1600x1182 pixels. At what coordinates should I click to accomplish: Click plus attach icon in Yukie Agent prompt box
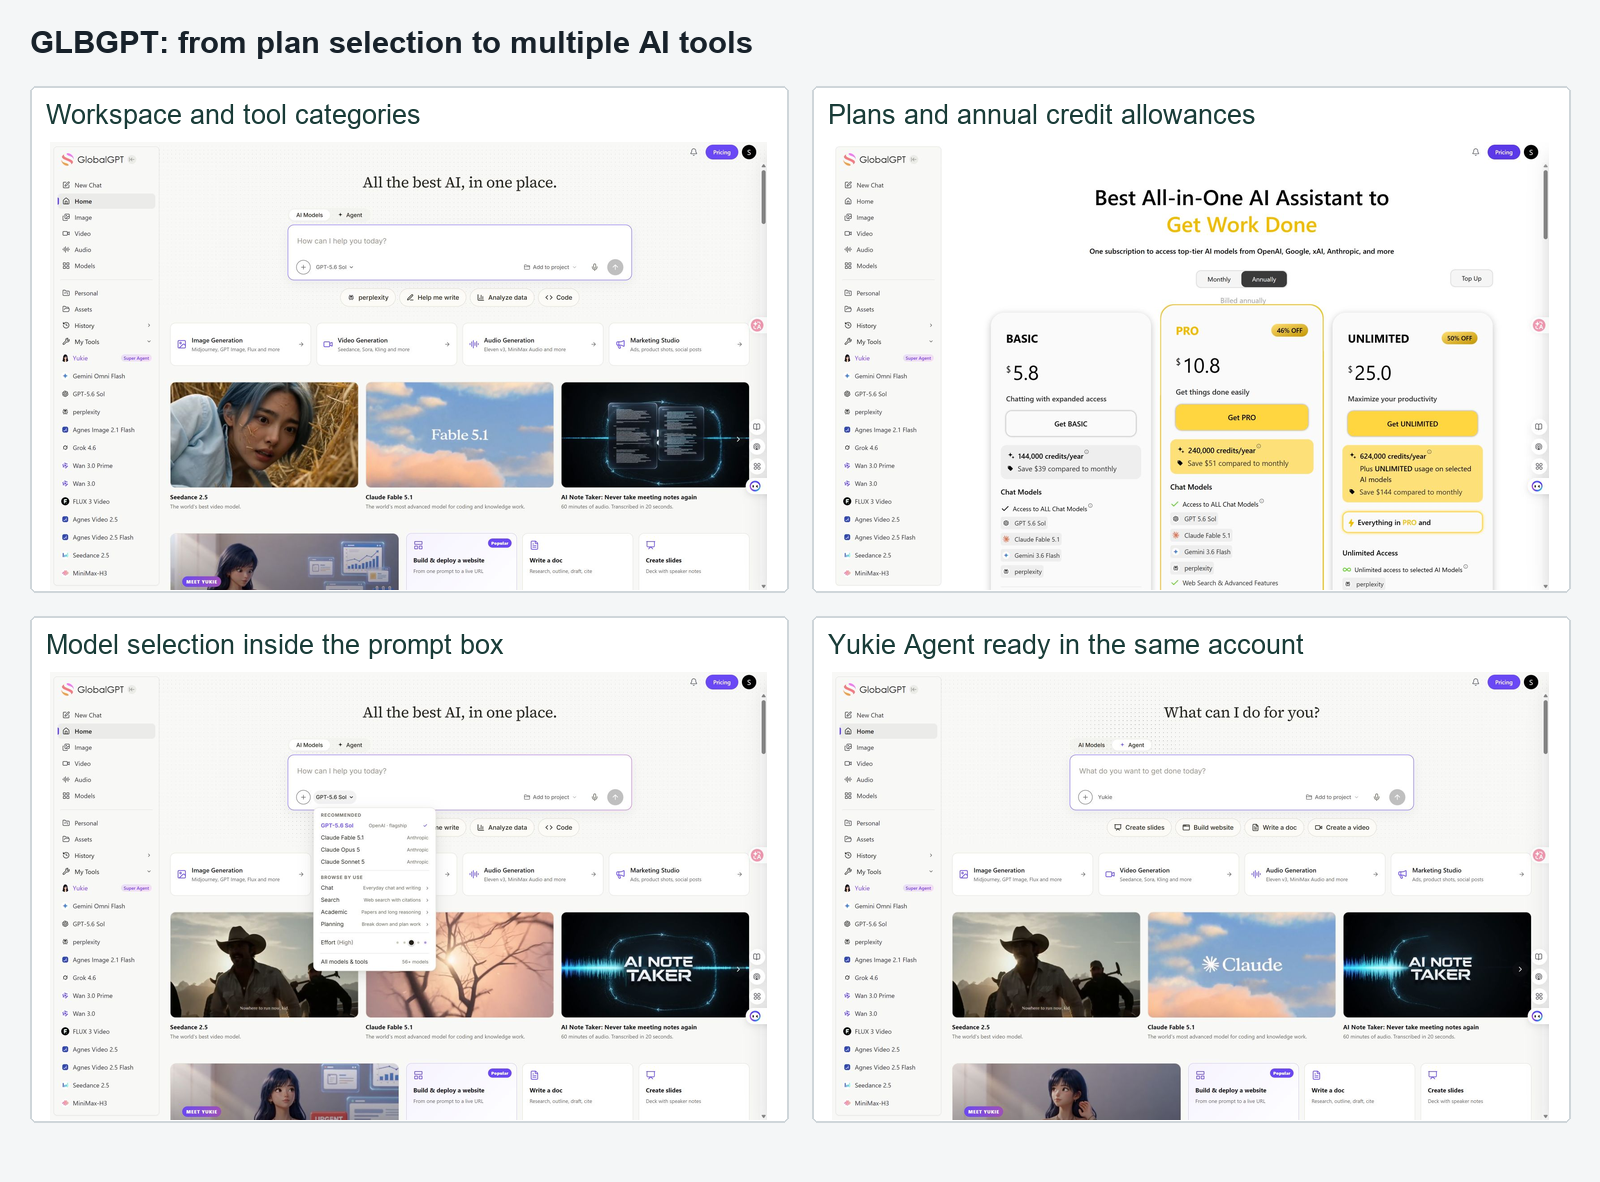pyautogui.click(x=1085, y=797)
